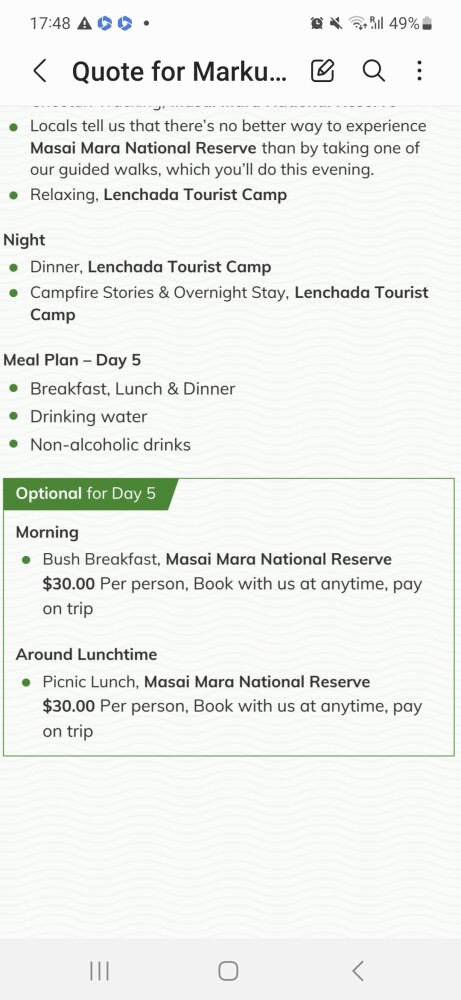Tap 'Non-alcoholic drinks' list entry
The height and width of the screenshot is (1000, 461).
[x=110, y=445]
